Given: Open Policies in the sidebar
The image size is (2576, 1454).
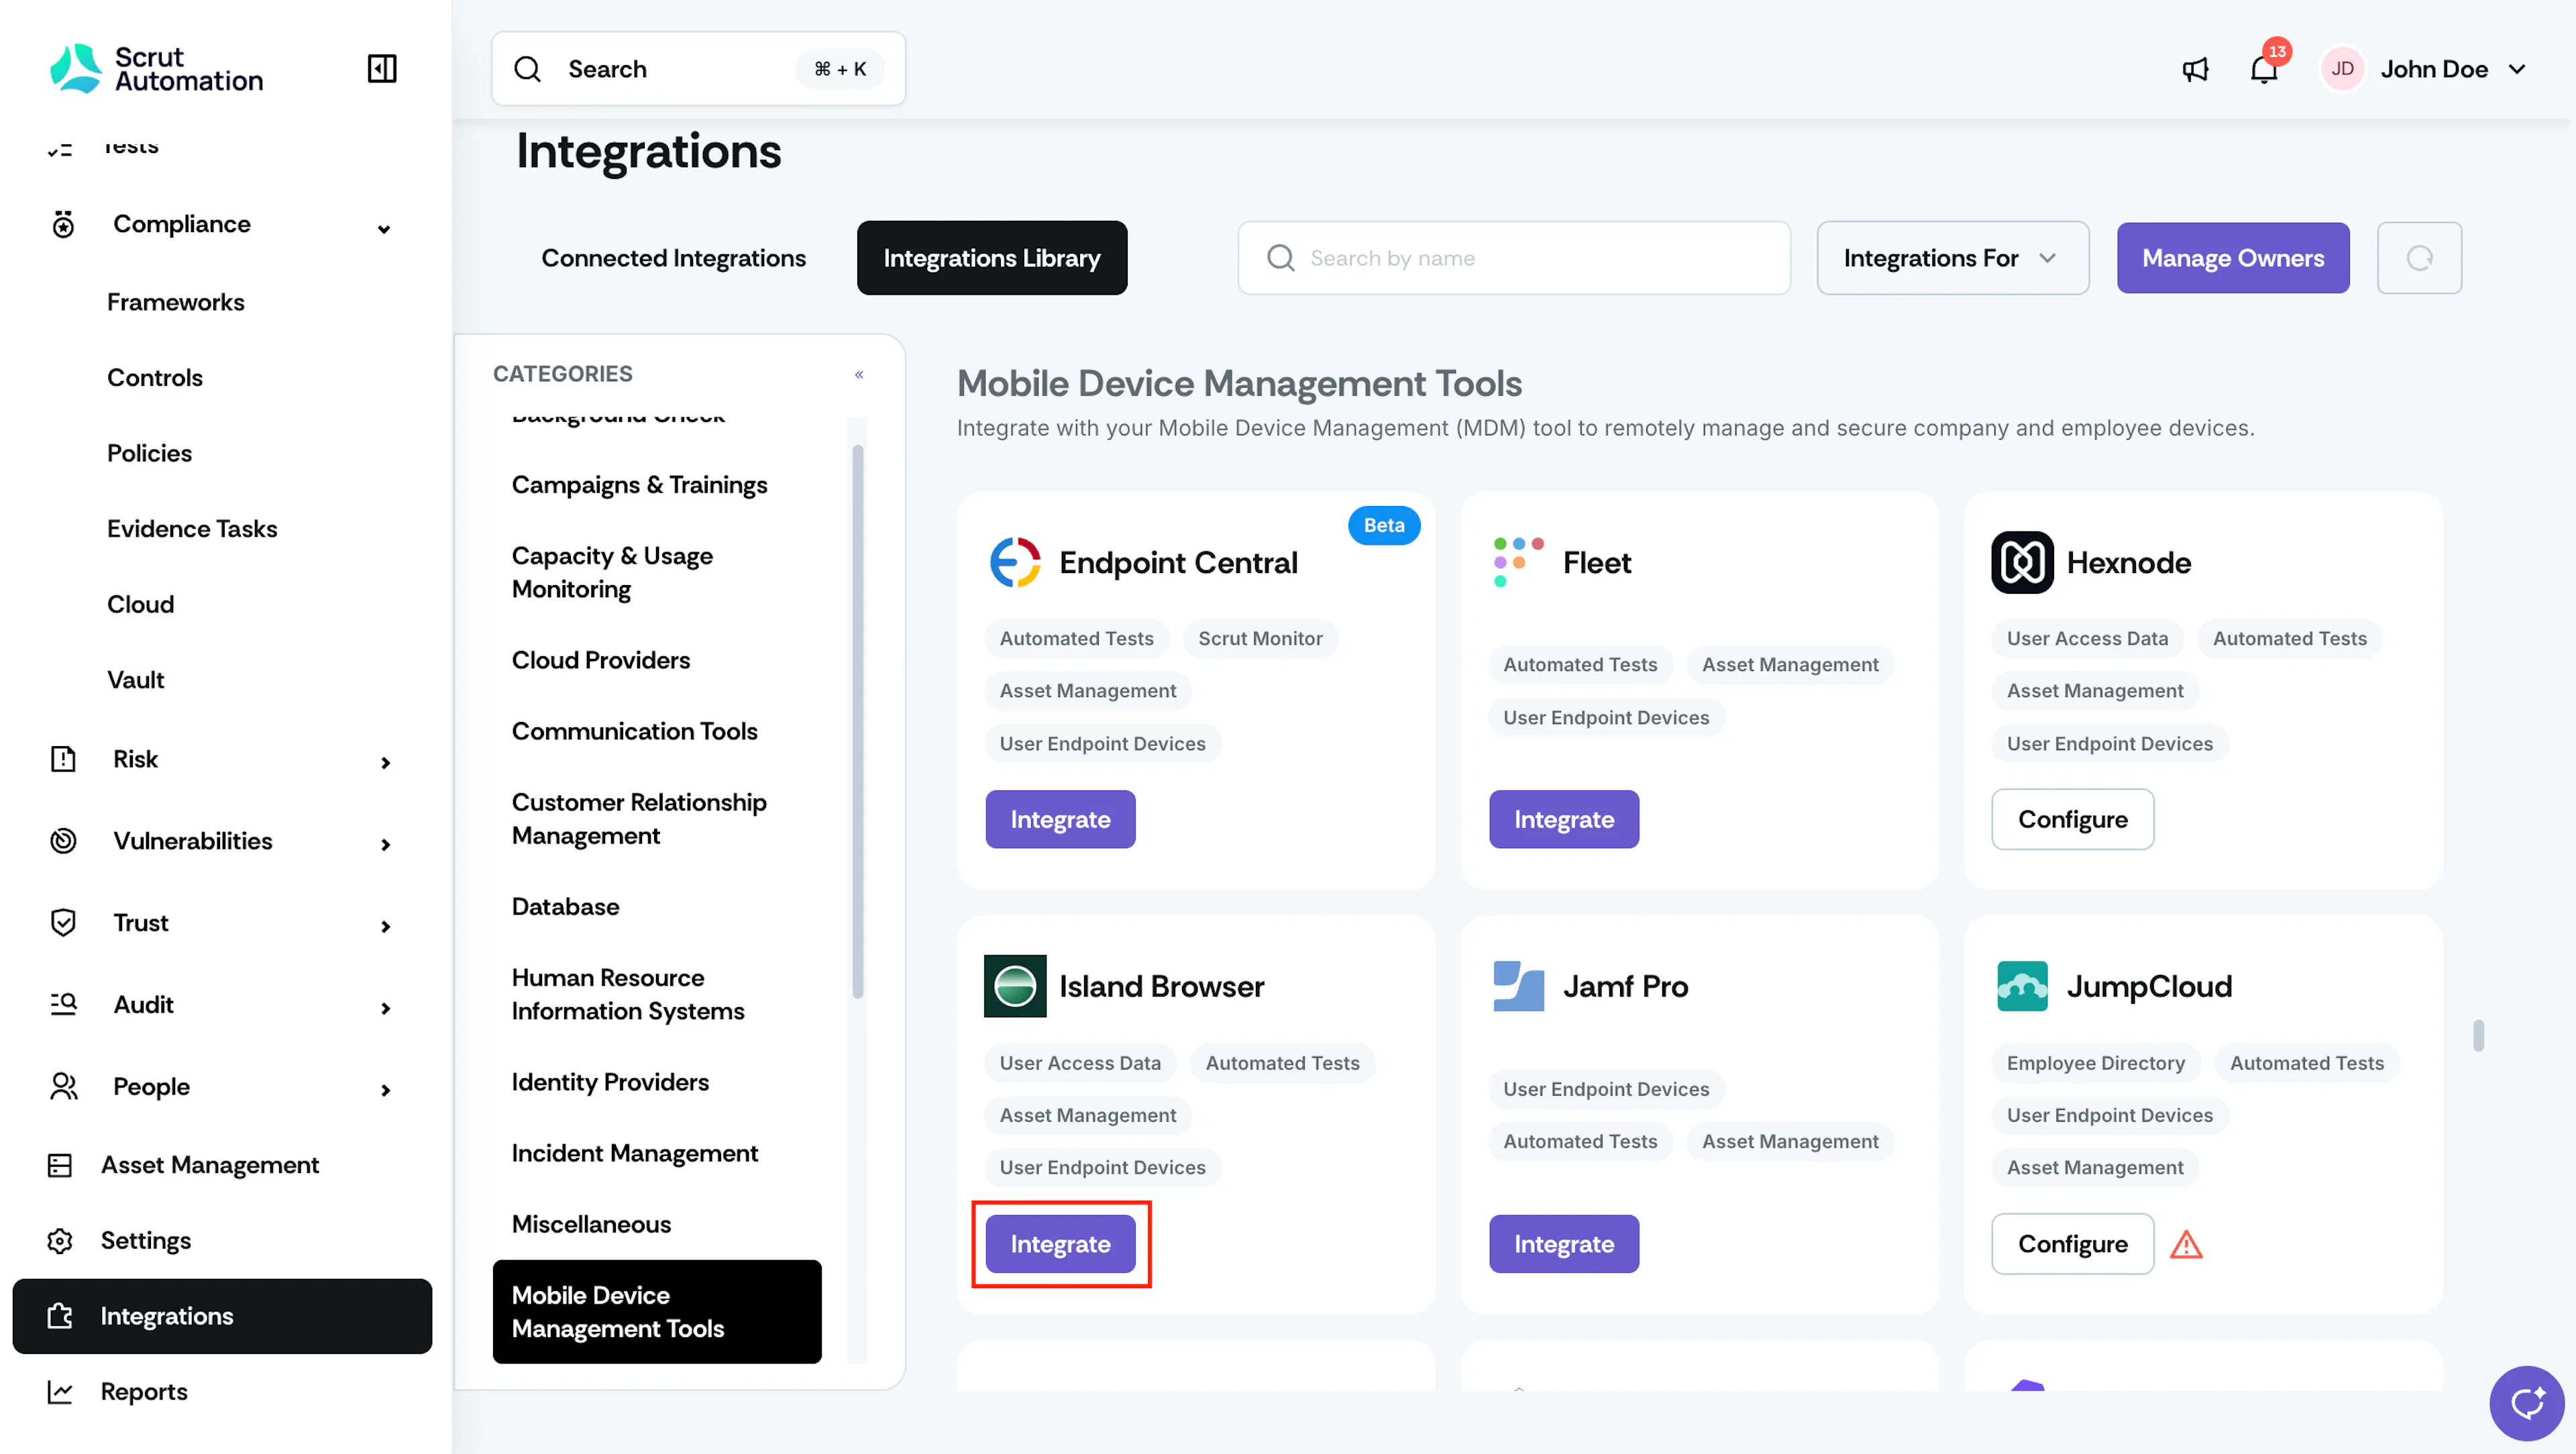Looking at the screenshot, I should [x=149, y=453].
